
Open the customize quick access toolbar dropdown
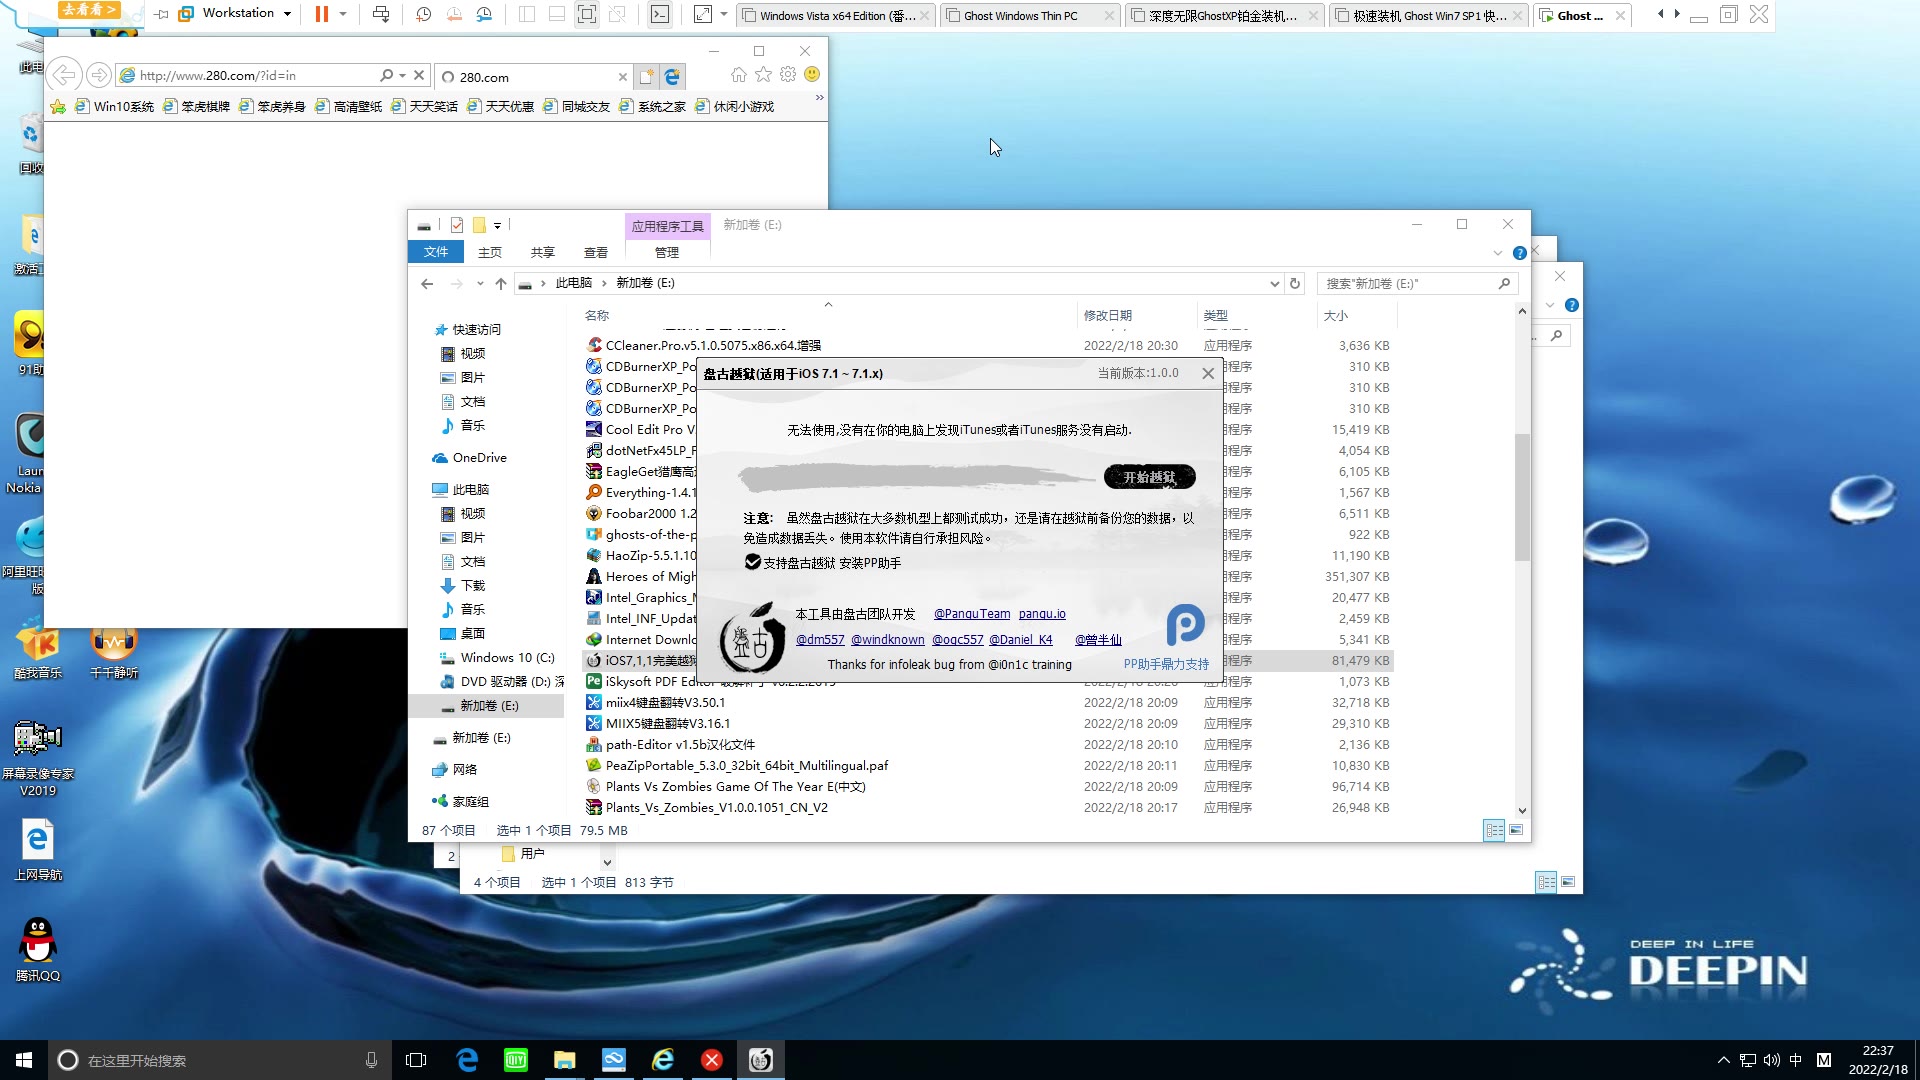pos(498,225)
